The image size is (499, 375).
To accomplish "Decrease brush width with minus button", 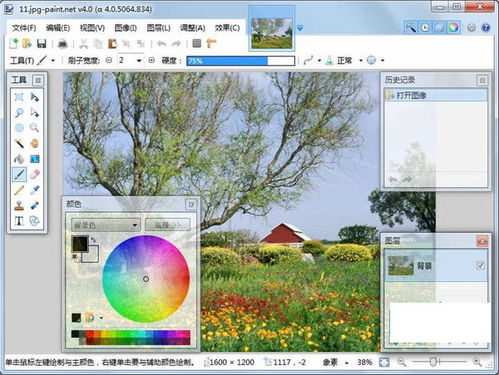I will point(109,60).
